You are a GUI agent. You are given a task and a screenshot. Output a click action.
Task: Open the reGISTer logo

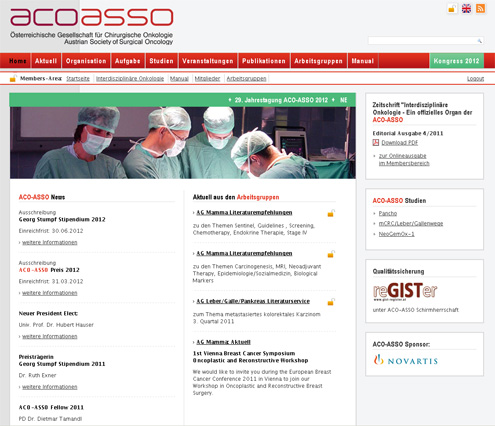pos(405,292)
